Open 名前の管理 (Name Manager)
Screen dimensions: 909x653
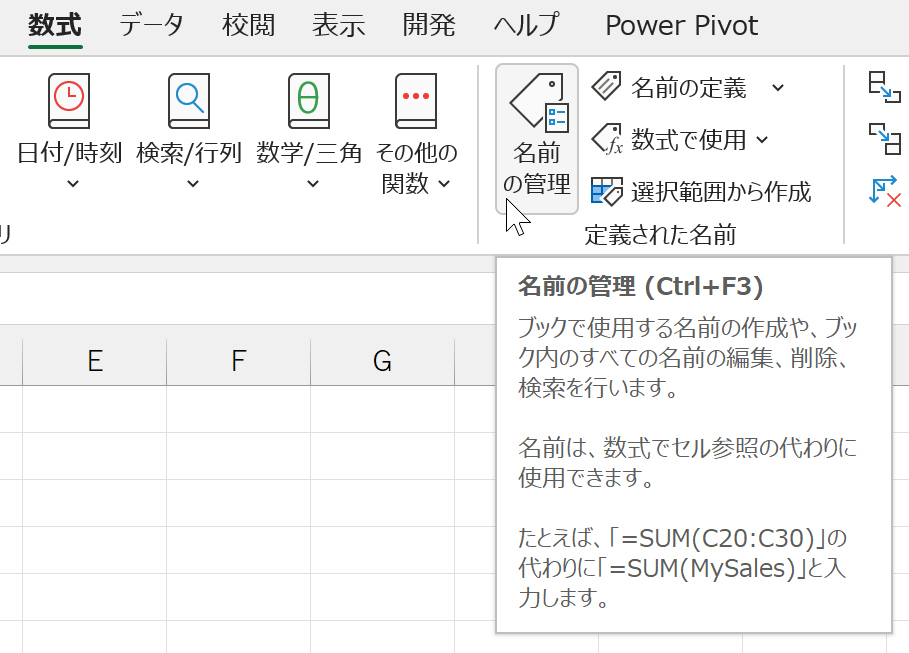pyautogui.click(x=537, y=139)
